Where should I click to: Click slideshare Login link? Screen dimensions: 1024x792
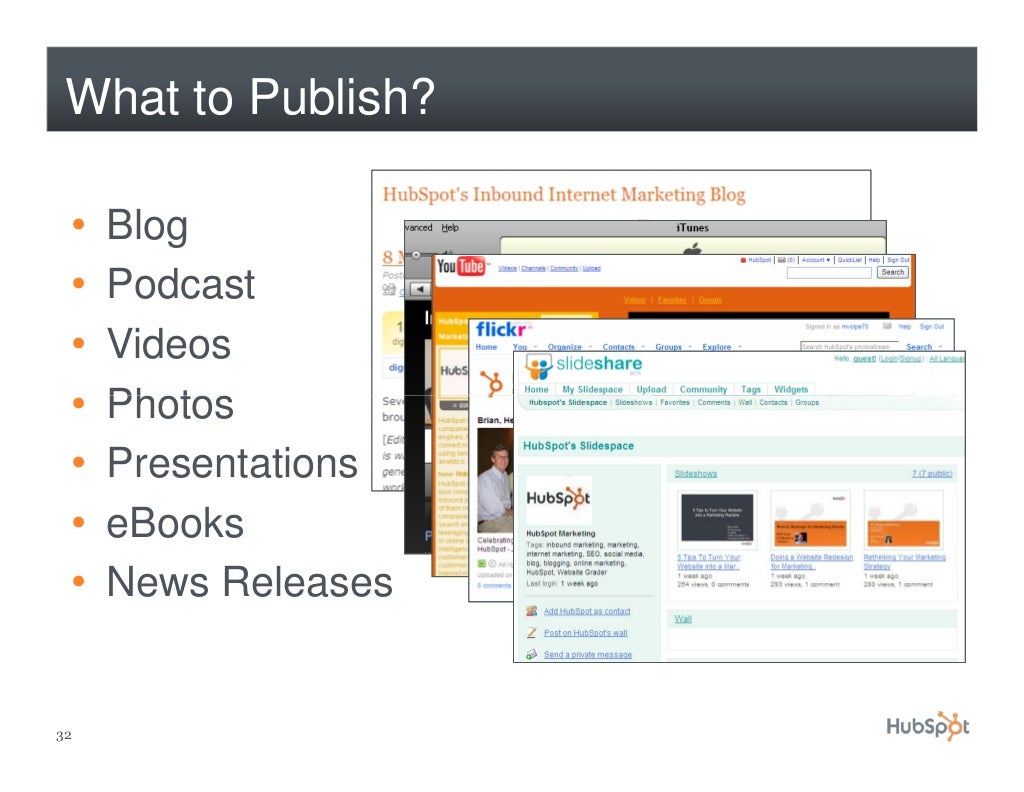[x=888, y=359]
